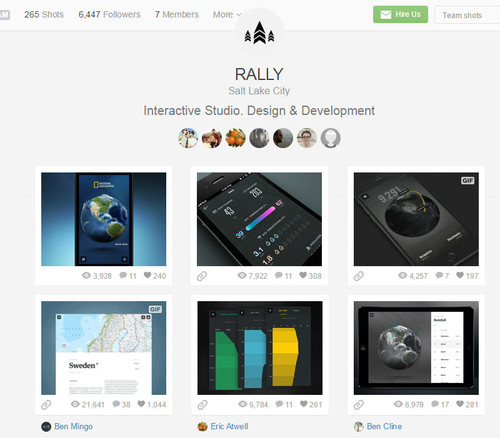The width and height of the screenshot is (500, 438).
Task: Open the default placeholder member avatar
Action: (x=330, y=138)
